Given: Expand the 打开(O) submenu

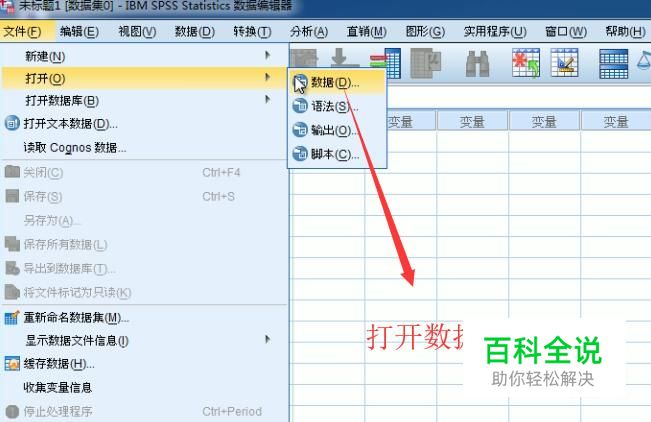Looking at the screenshot, I should (x=143, y=78).
